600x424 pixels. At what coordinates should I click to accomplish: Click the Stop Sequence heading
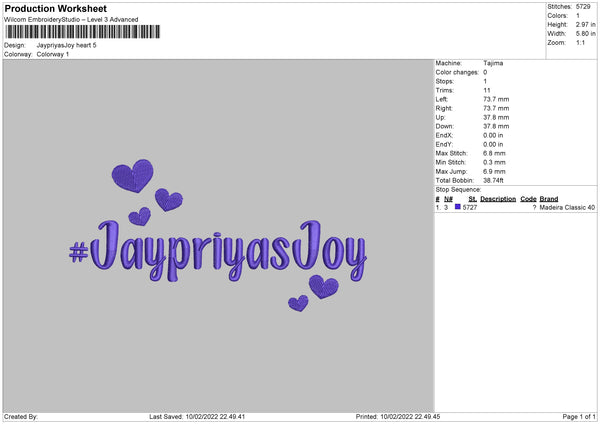(458, 189)
